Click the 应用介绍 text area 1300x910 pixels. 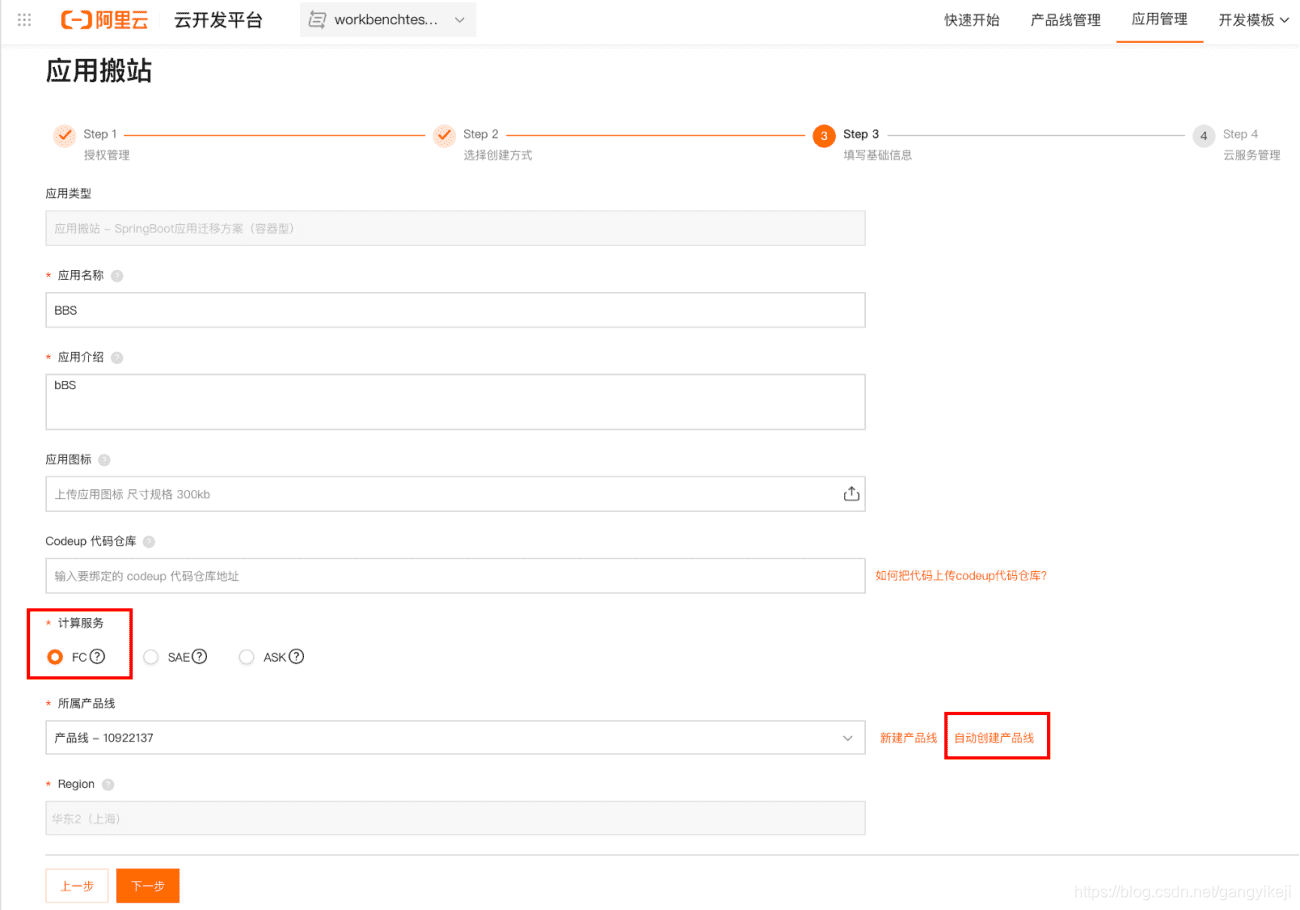(455, 402)
